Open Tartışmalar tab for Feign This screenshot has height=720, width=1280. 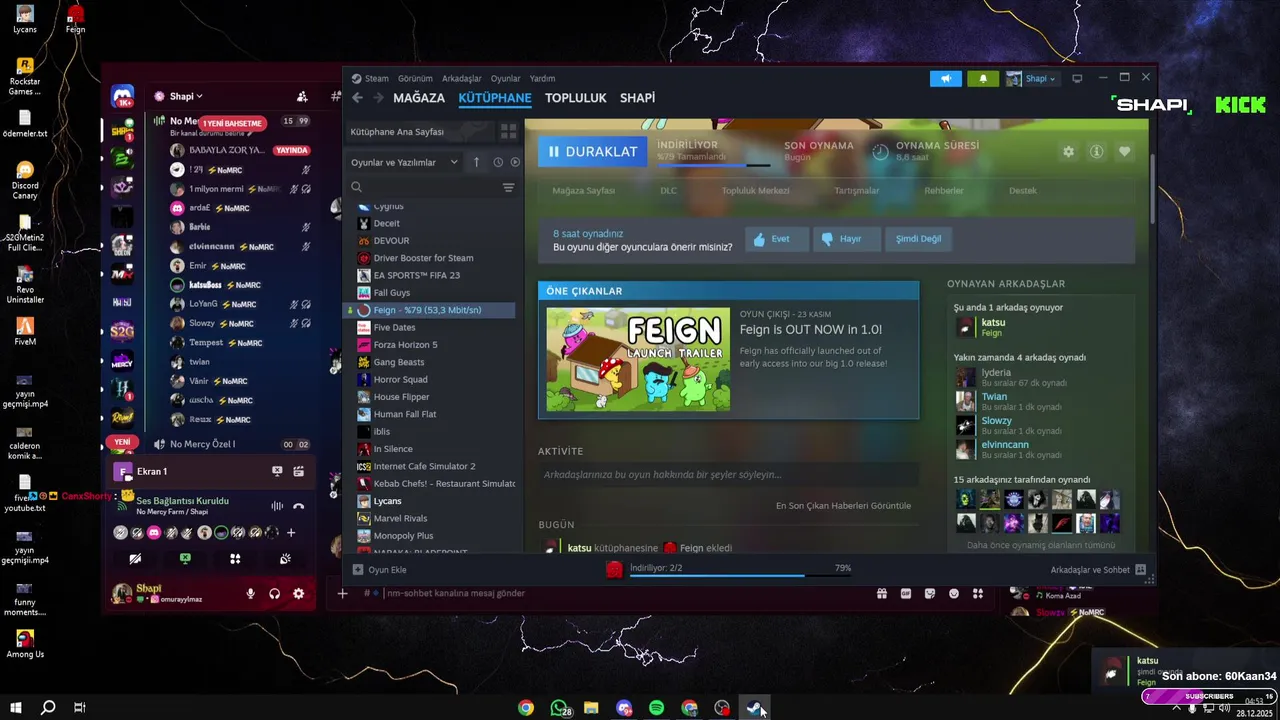tap(857, 190)
